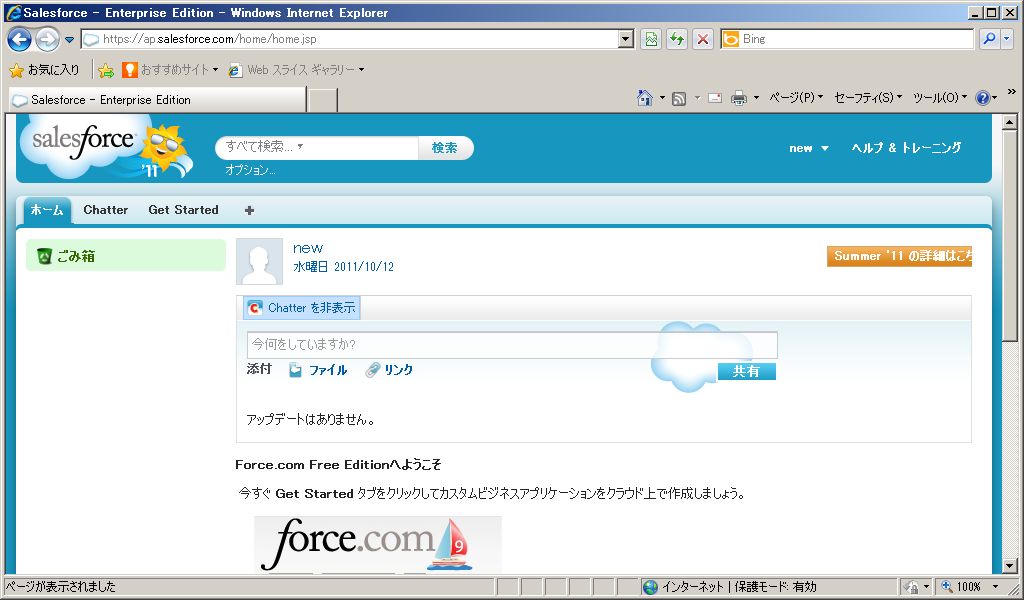Switch to the Chatter tab
1024x600 pixels.
(106, 210)
